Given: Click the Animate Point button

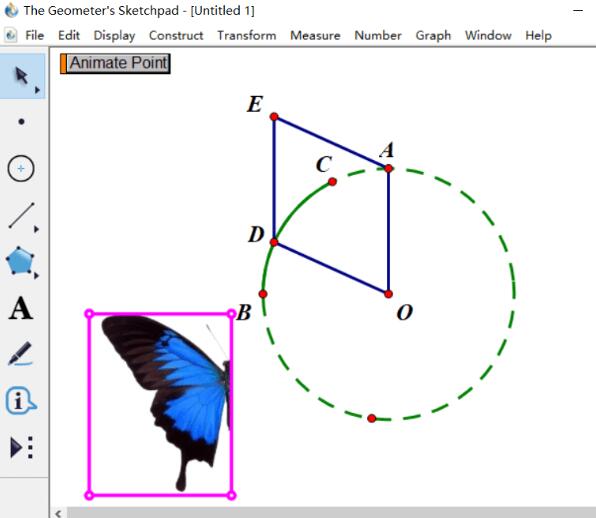Looking at the screenshot, I should point(115,63).
